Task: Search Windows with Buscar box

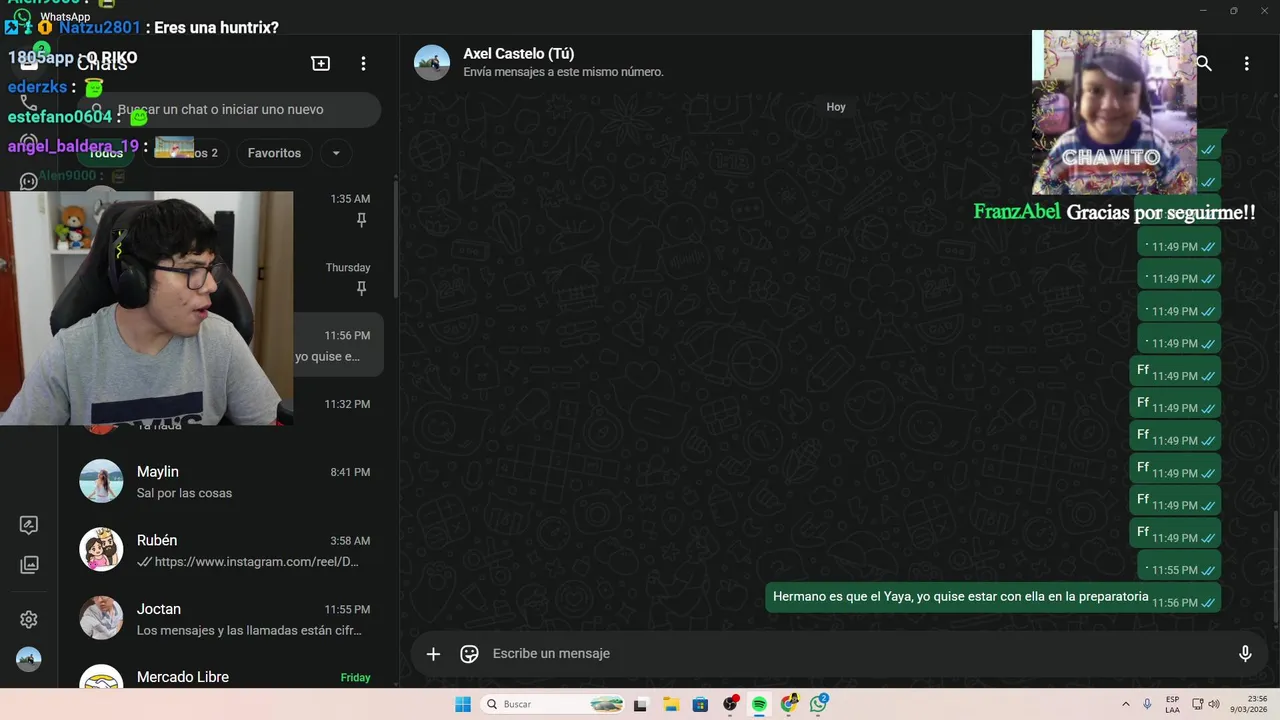Action: pyautogui.click(x=552, y=704)
